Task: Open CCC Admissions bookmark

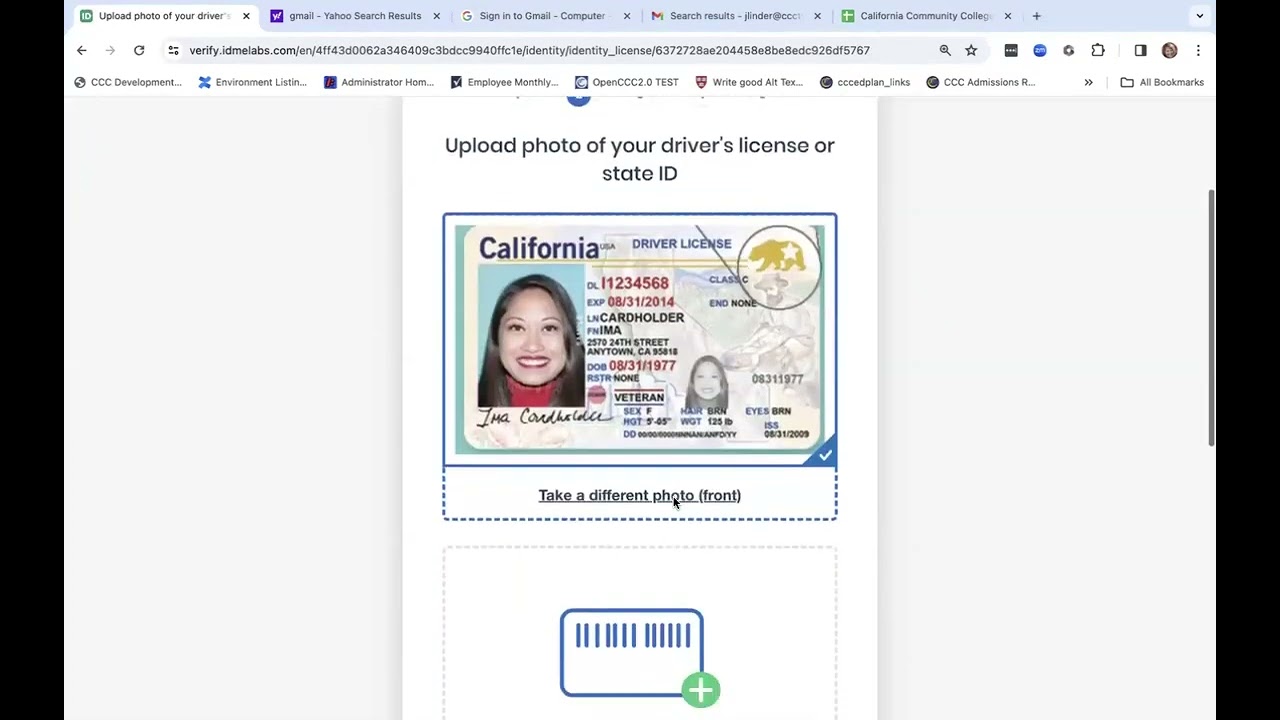Action: click(x=981, y=82)
